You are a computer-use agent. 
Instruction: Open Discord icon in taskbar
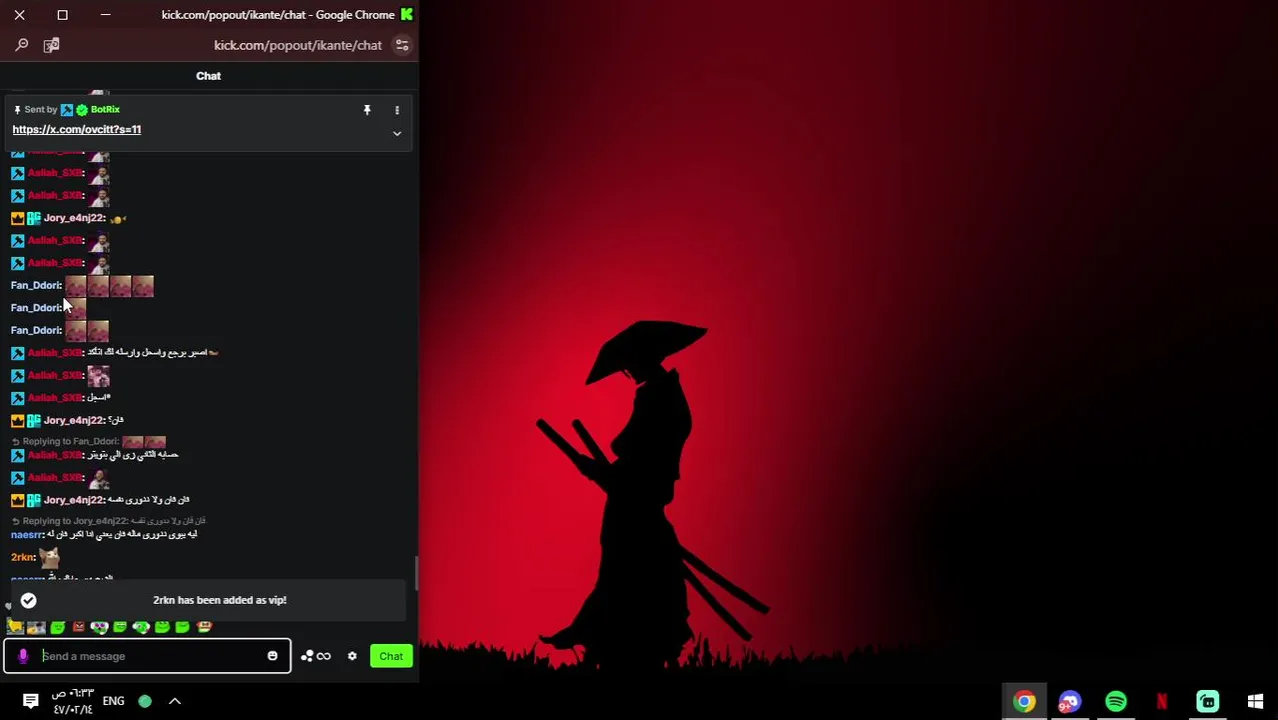click(x=1070, y=702)
